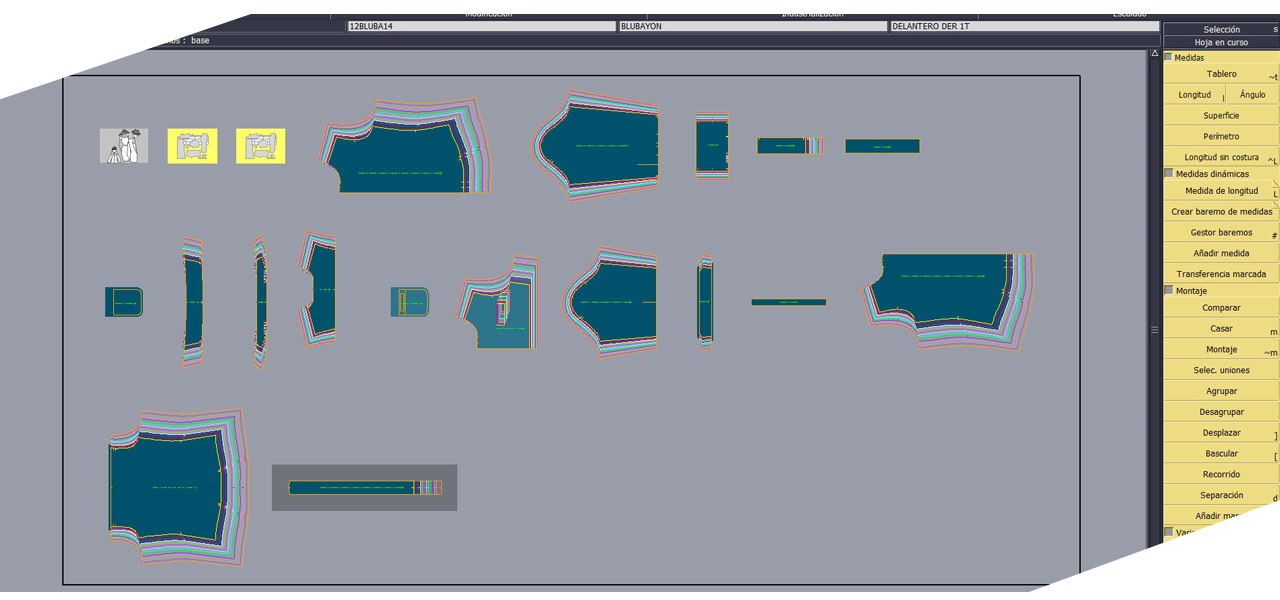Click the Agrupar button
This screenshot has width=1280, height=600.
pos(1221,391)
